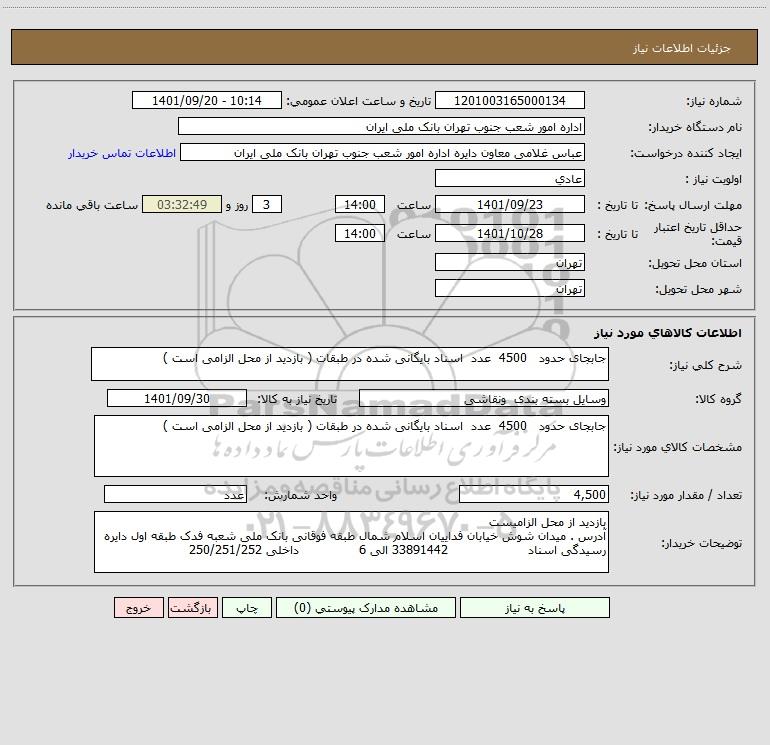Click the buyer organization name field

click(x=381, y=127)
